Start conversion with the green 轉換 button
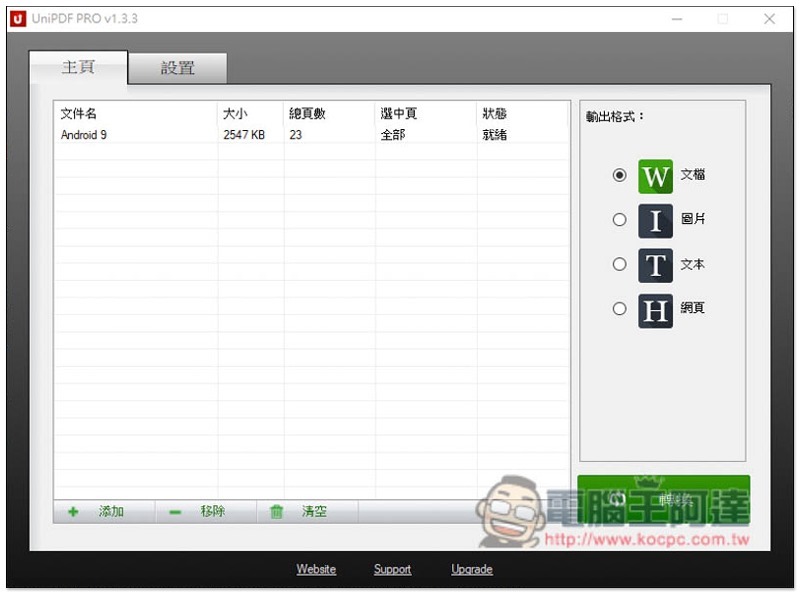 pos(663,500)
